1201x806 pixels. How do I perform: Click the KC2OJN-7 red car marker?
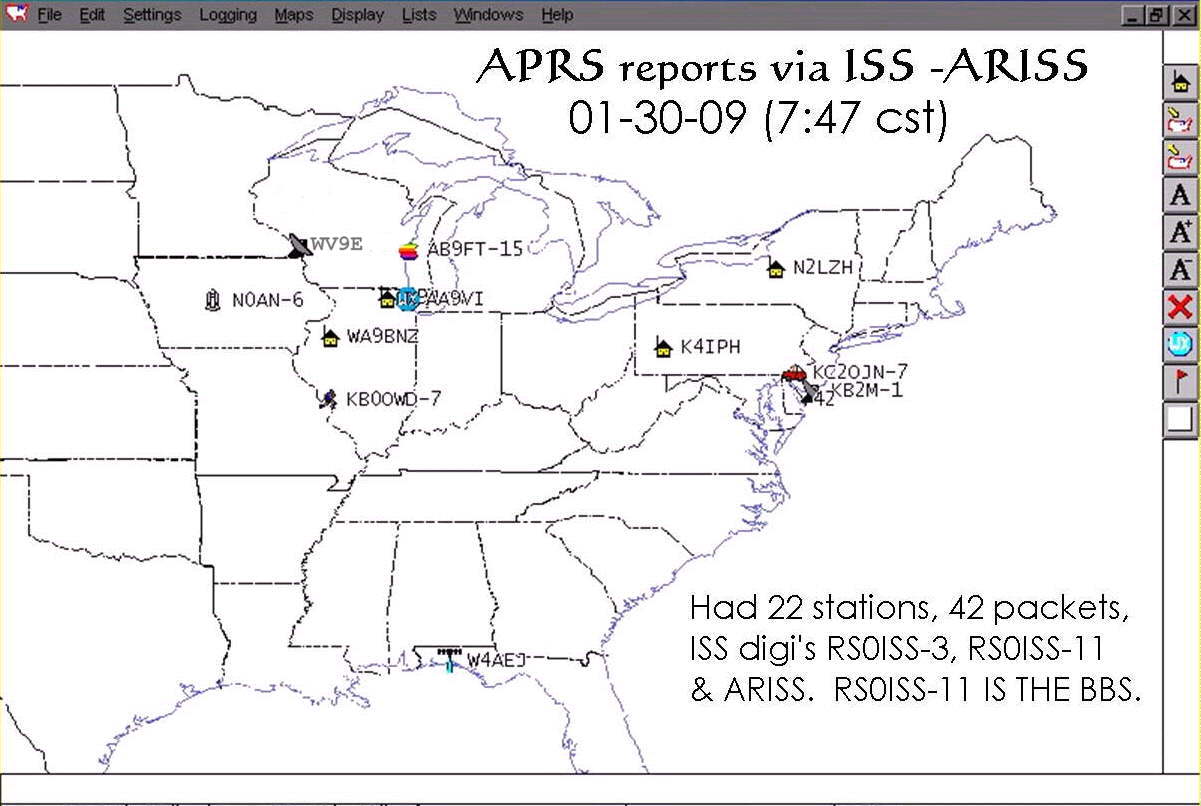[x=795, y=374]
